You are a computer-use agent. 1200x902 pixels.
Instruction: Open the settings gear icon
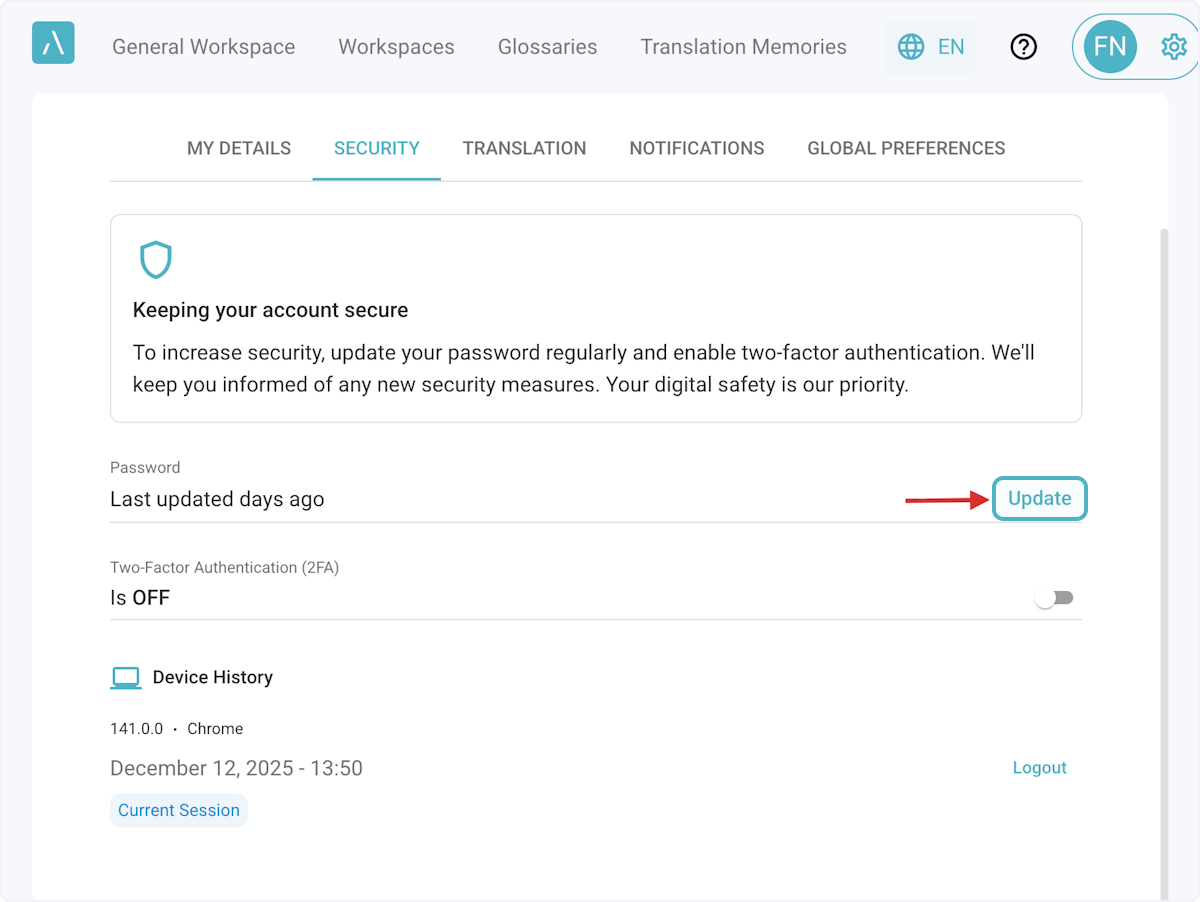1173,47
